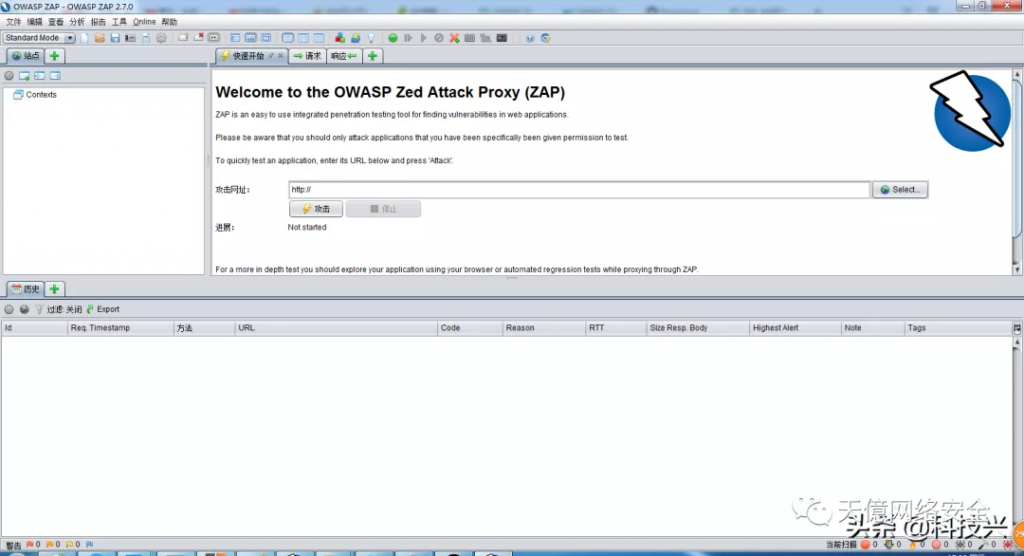Click the New Session toolbar icon

(x=85, y=38)
